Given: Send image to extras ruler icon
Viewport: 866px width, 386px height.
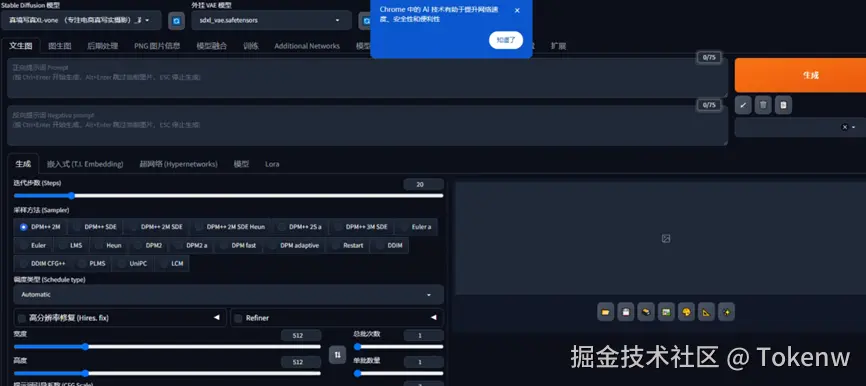Looking at the screenshot, I should pyautogui.click(x=706, y=312).
